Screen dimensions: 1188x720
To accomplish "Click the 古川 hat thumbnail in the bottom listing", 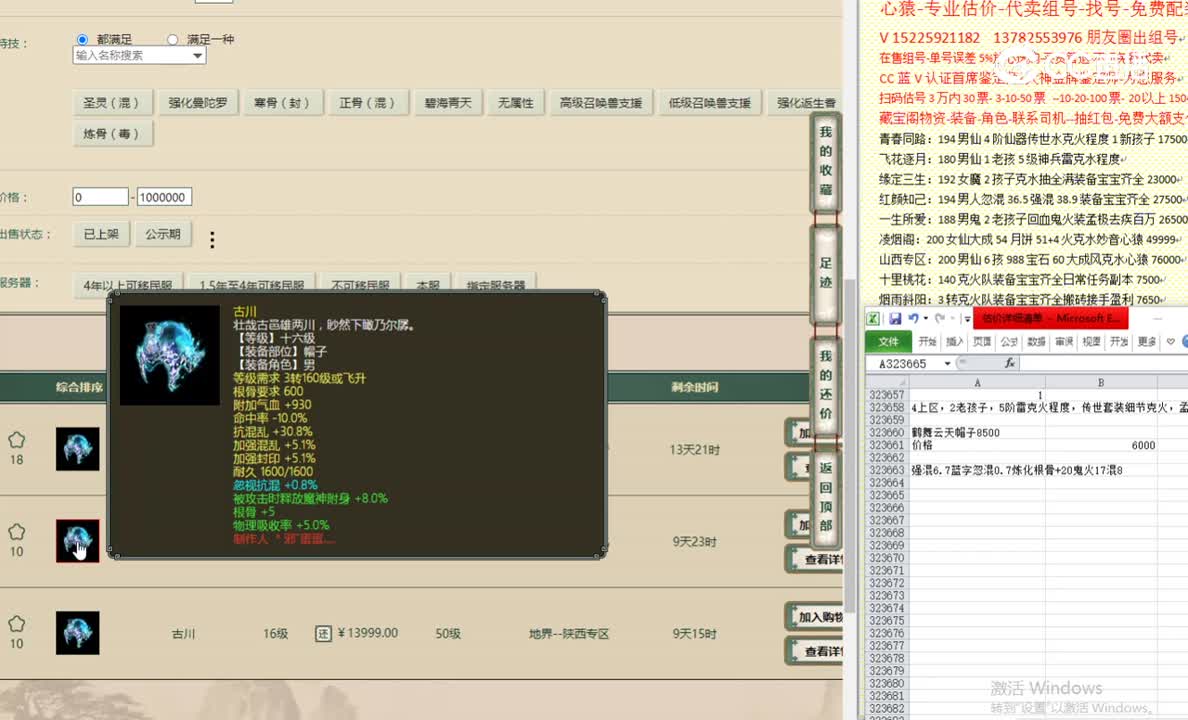I will pyautogui.click(x=77, y=633).
